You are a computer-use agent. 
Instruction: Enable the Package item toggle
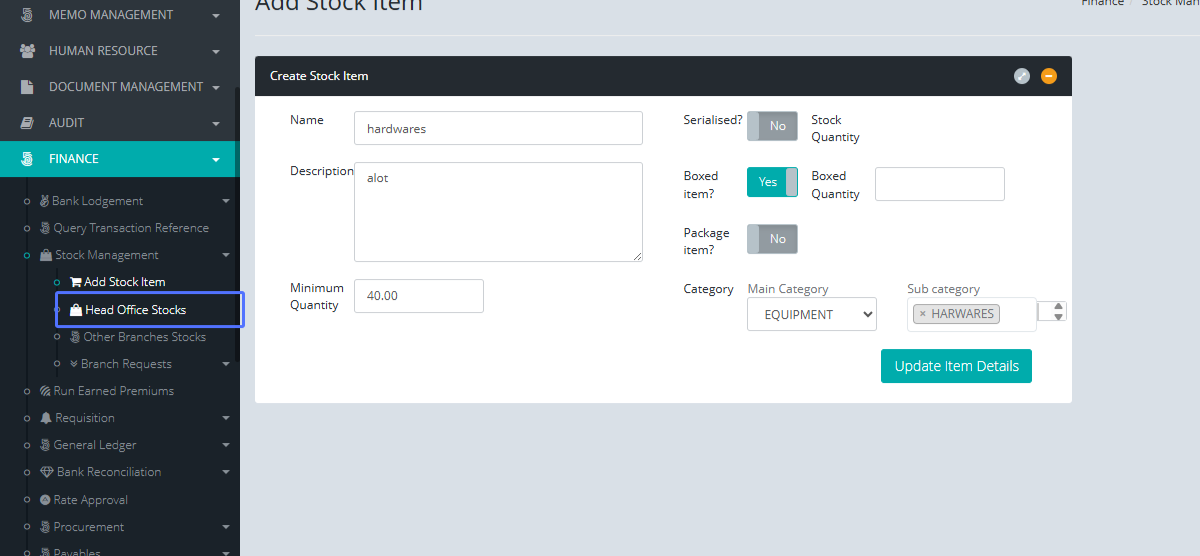coord(772,239)
